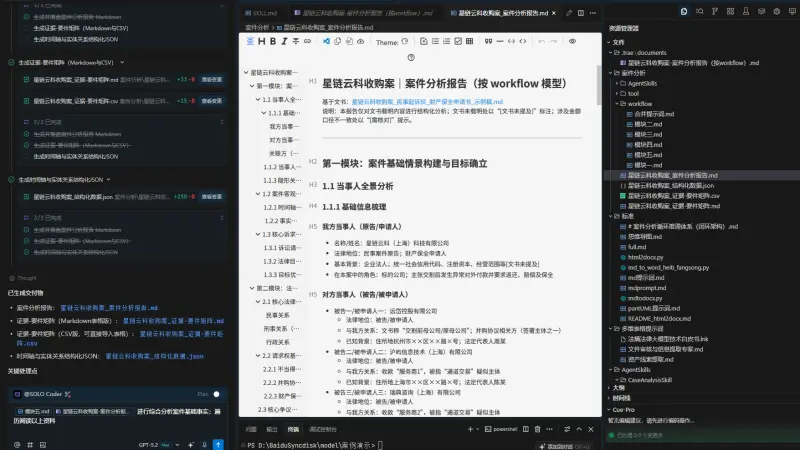Image resolution: width=800 pixels, height=450 pixels.
Task: Open the search icon in the activity bar
Action: [699, 11]
